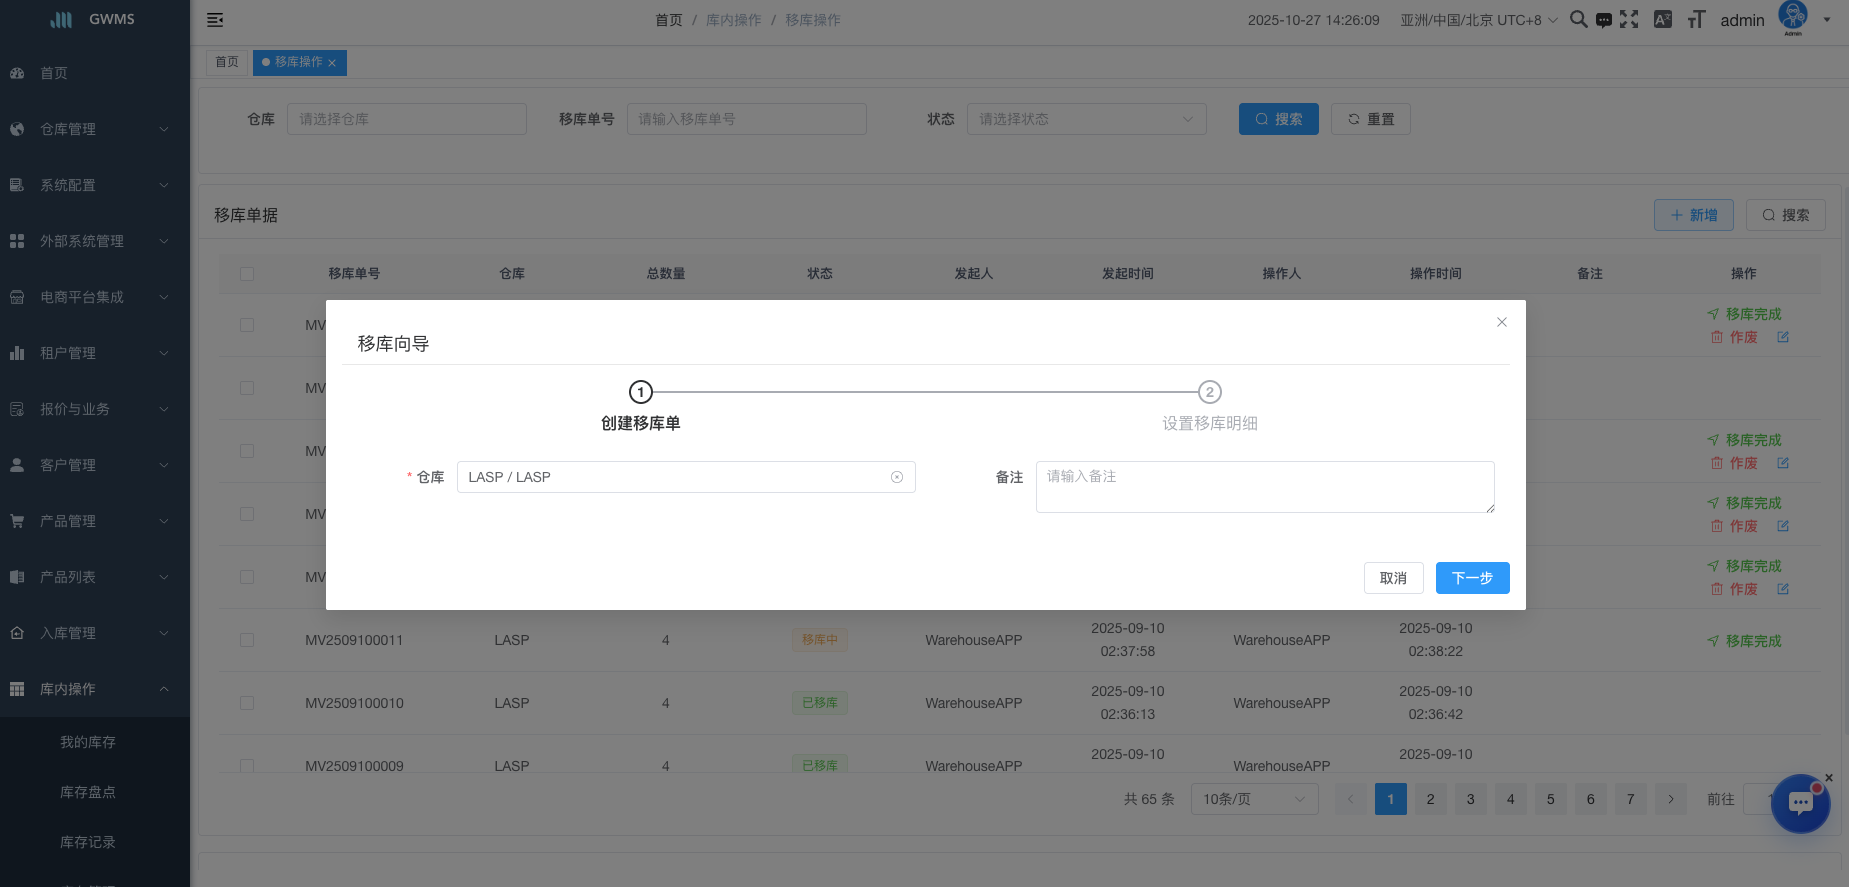Open the header search magnifier icon
1849x887 pixels.
click(x=1578, y=19)
